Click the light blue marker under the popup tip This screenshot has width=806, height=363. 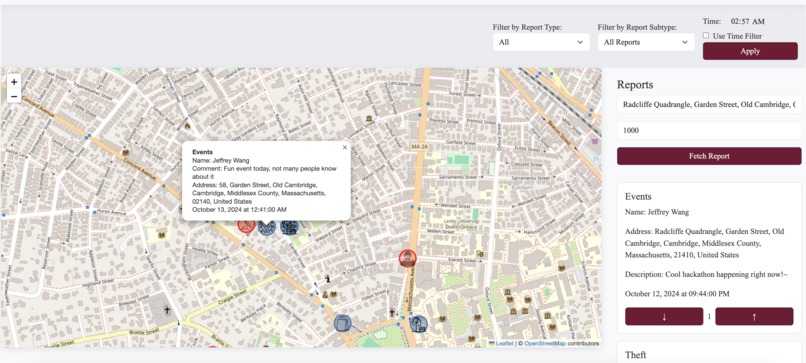tap(267, 226)
